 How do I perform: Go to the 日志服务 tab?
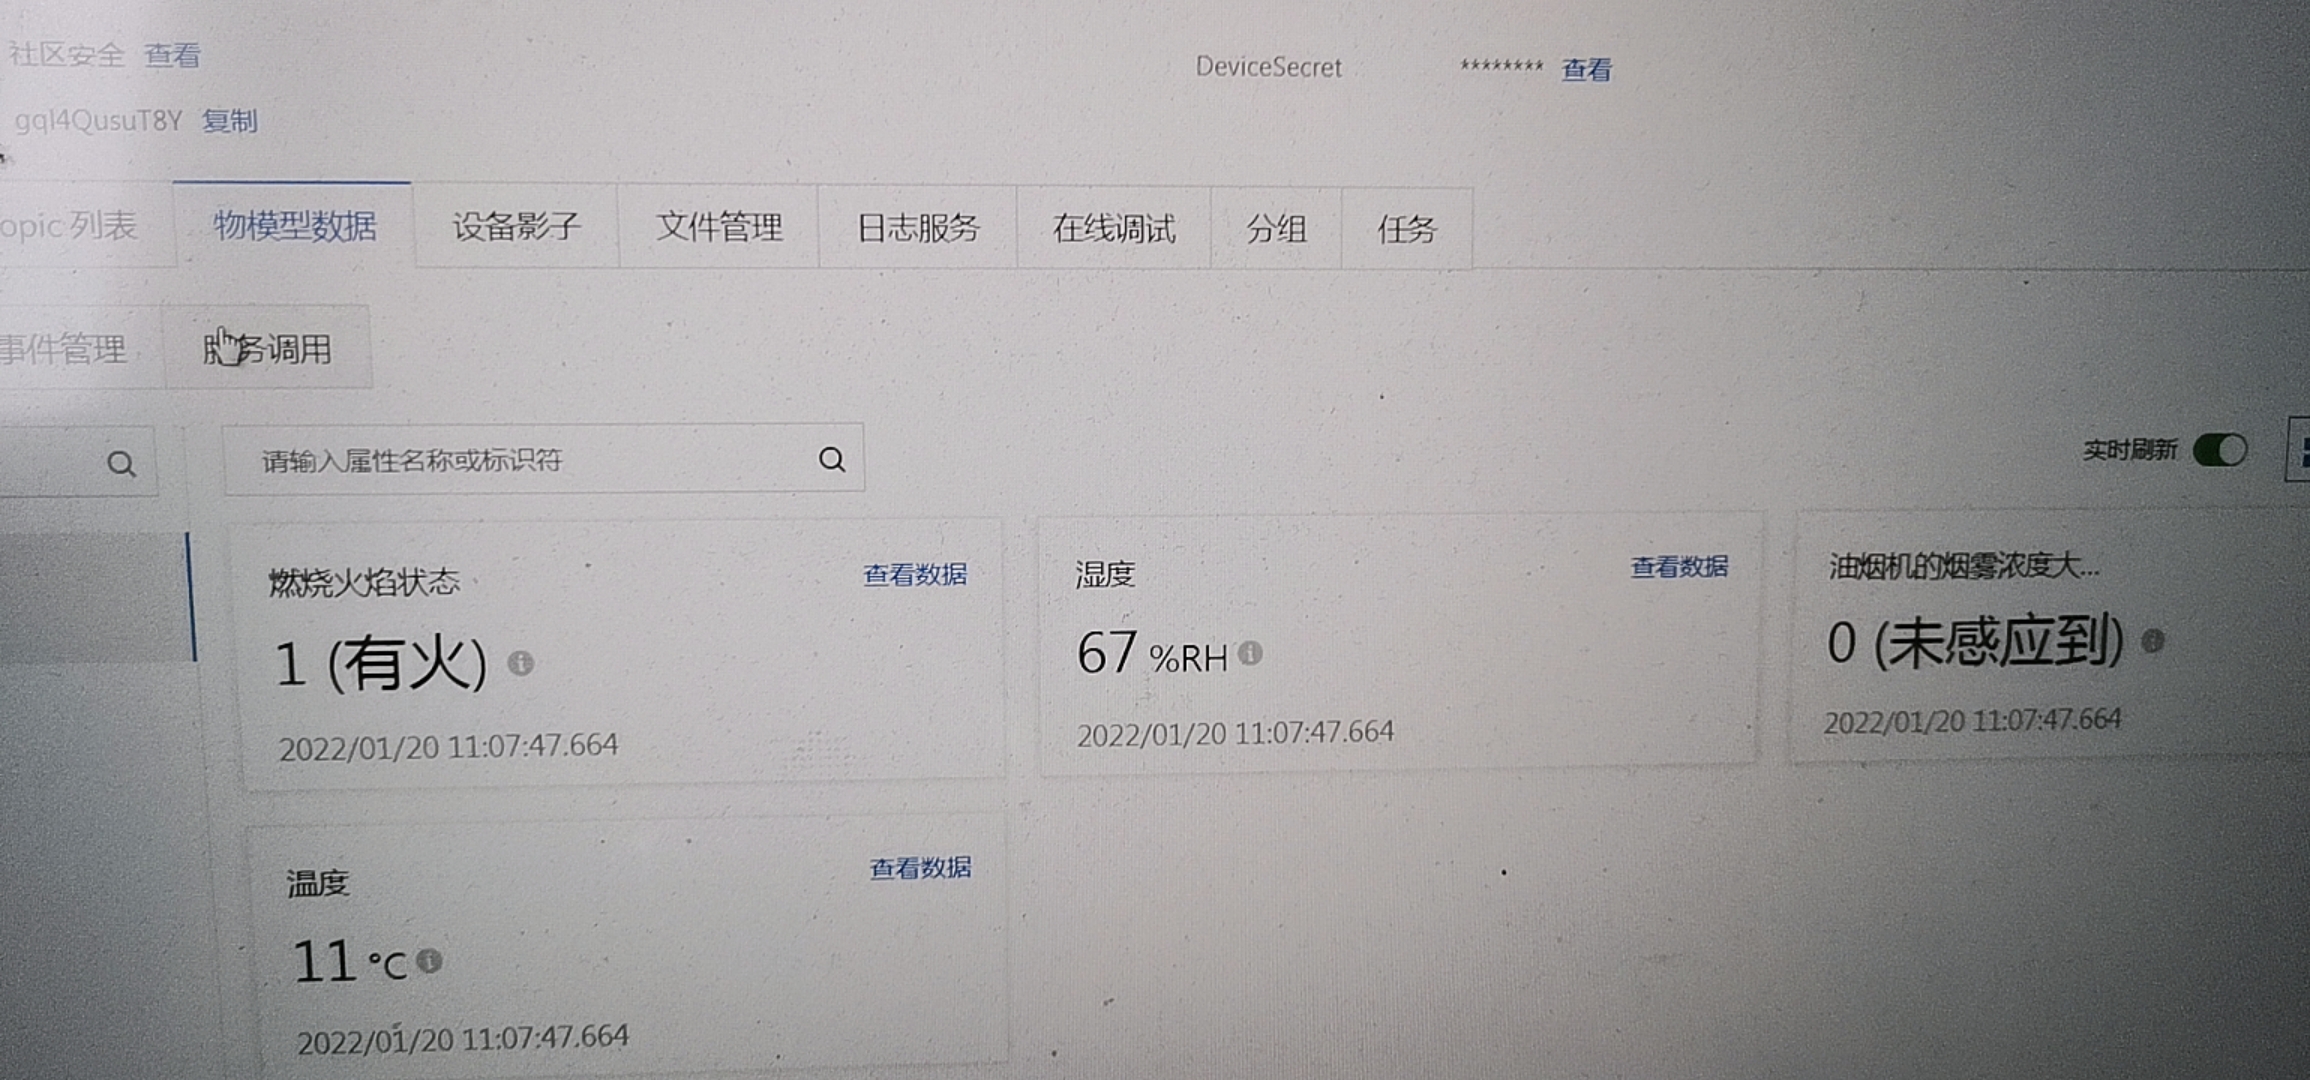pos(918,229)
